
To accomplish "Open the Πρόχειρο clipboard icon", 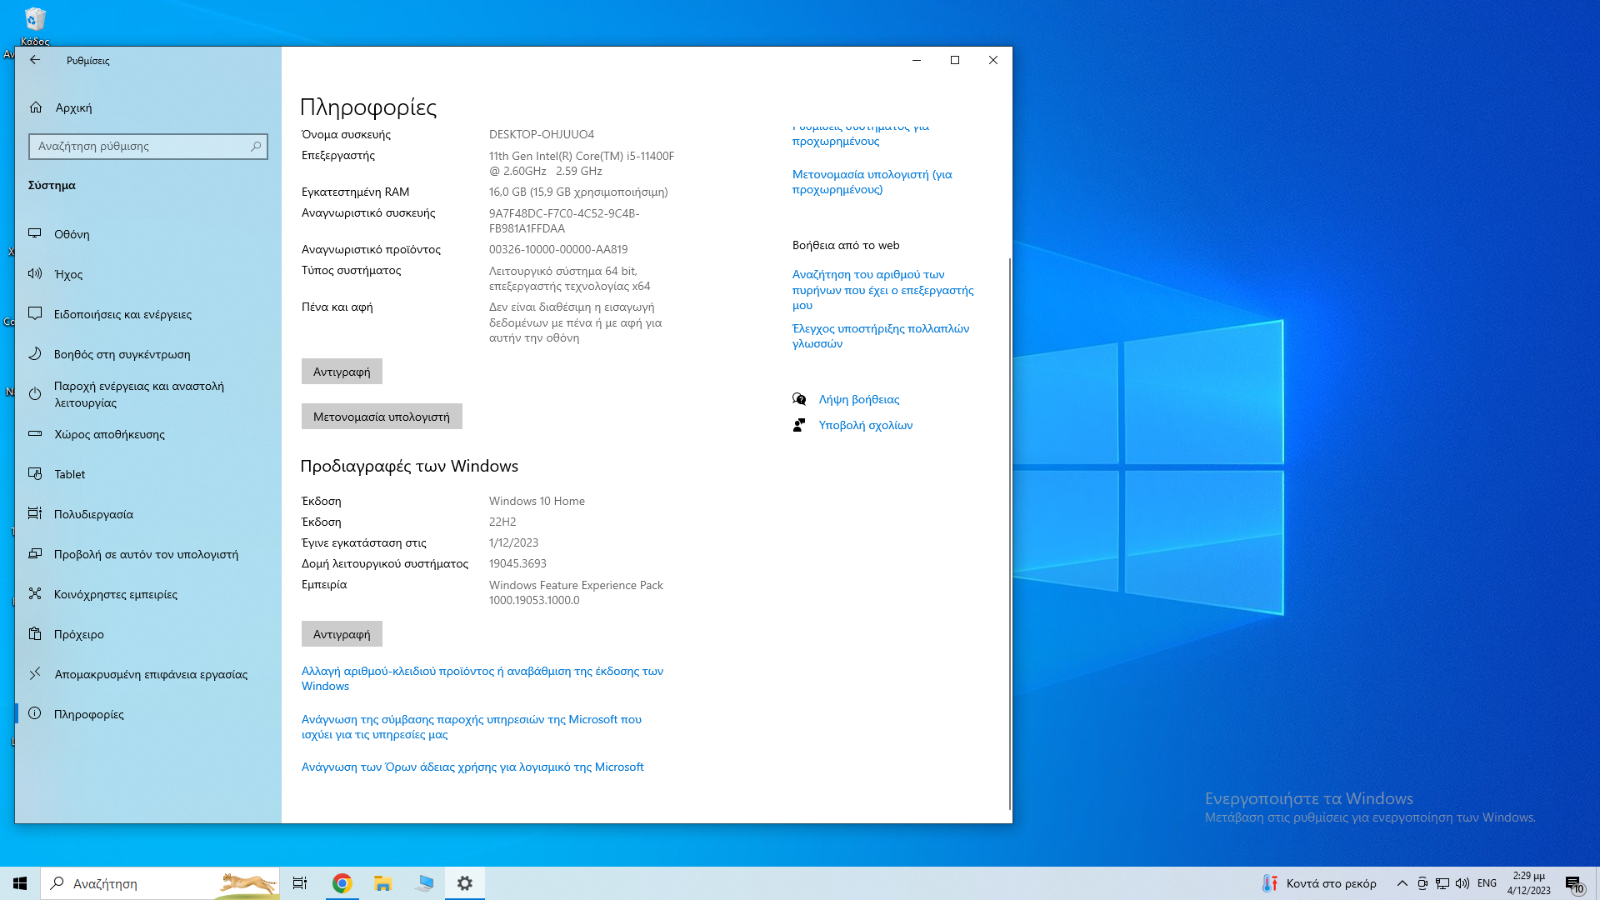I will pyautogui.click(x=35, y=634).
